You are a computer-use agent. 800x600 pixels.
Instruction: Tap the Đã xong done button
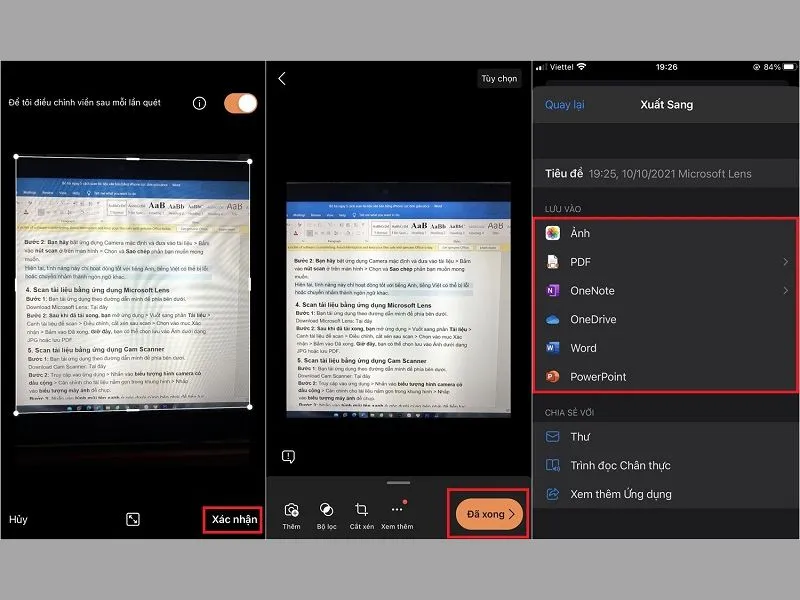(x=488, y=514)
